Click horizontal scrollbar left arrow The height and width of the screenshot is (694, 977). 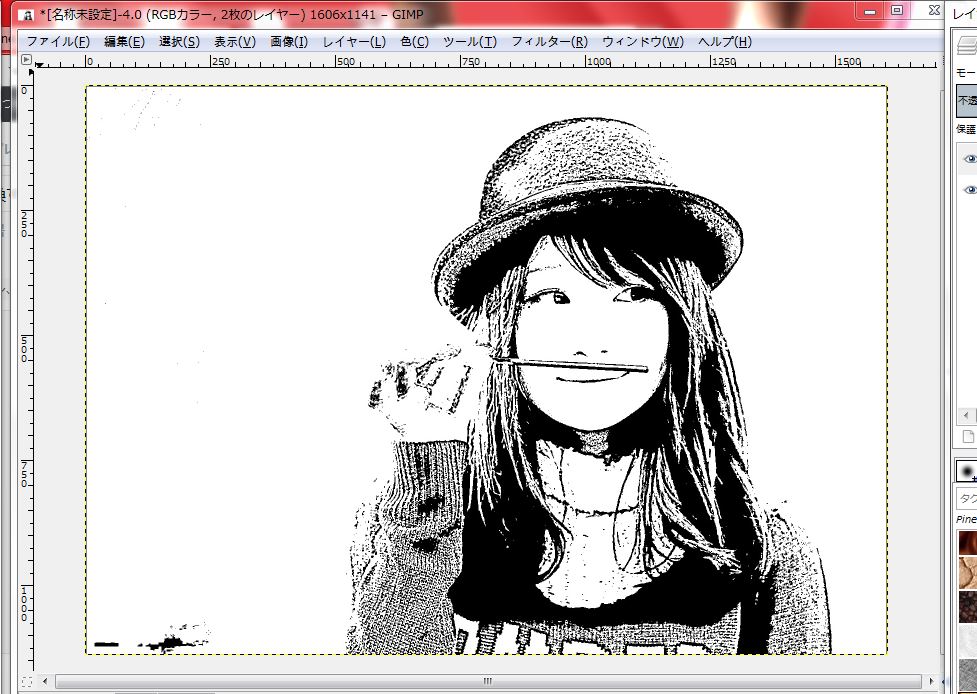[x=45, y=681]
